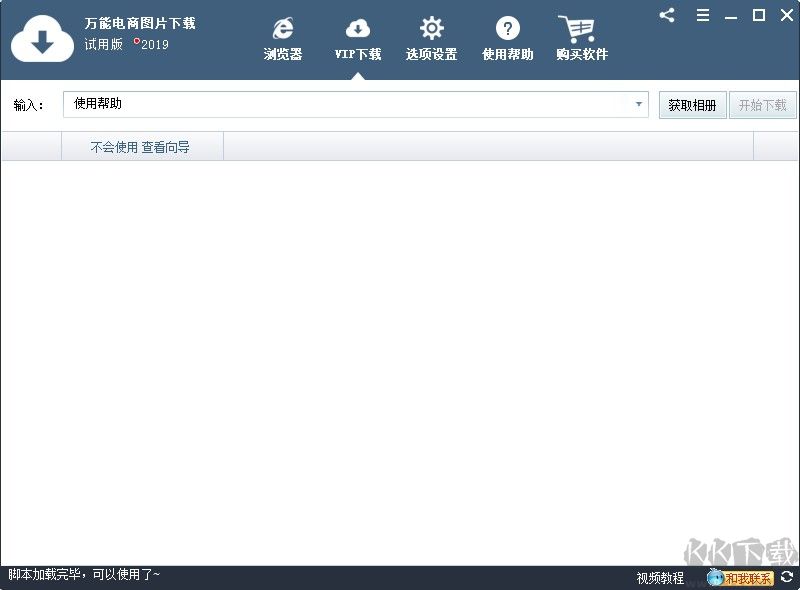This screenshot has height=590, width=800.
Task: Click the 获取相册 button
Action: click(x=692, y=104)
